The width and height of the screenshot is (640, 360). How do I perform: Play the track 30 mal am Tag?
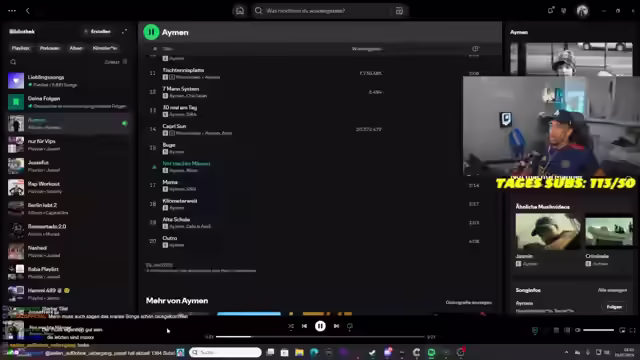[180, 108]
